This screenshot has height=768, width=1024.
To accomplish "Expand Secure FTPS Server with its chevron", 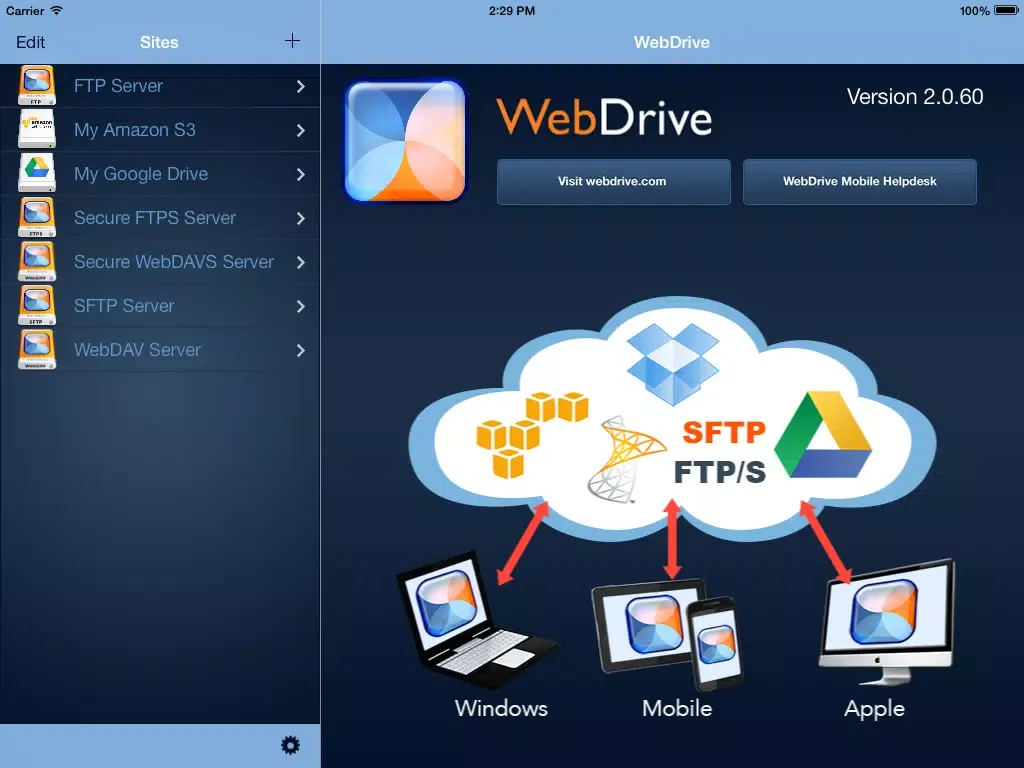I will 300,217.
